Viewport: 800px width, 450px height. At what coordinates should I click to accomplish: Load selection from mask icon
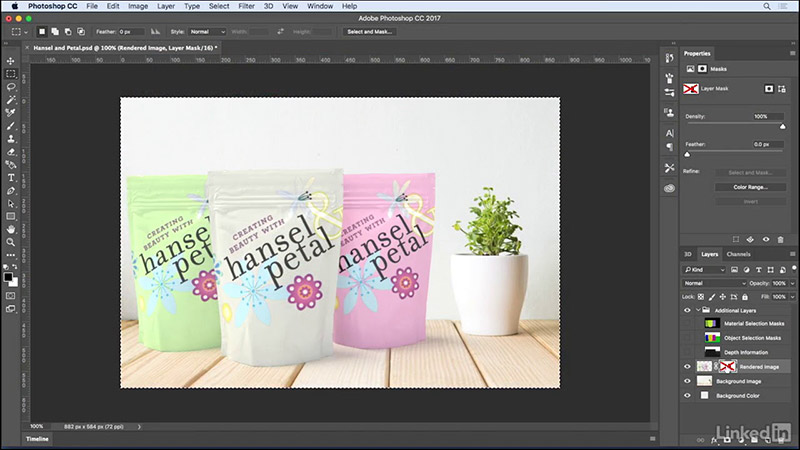pos(736,239)
